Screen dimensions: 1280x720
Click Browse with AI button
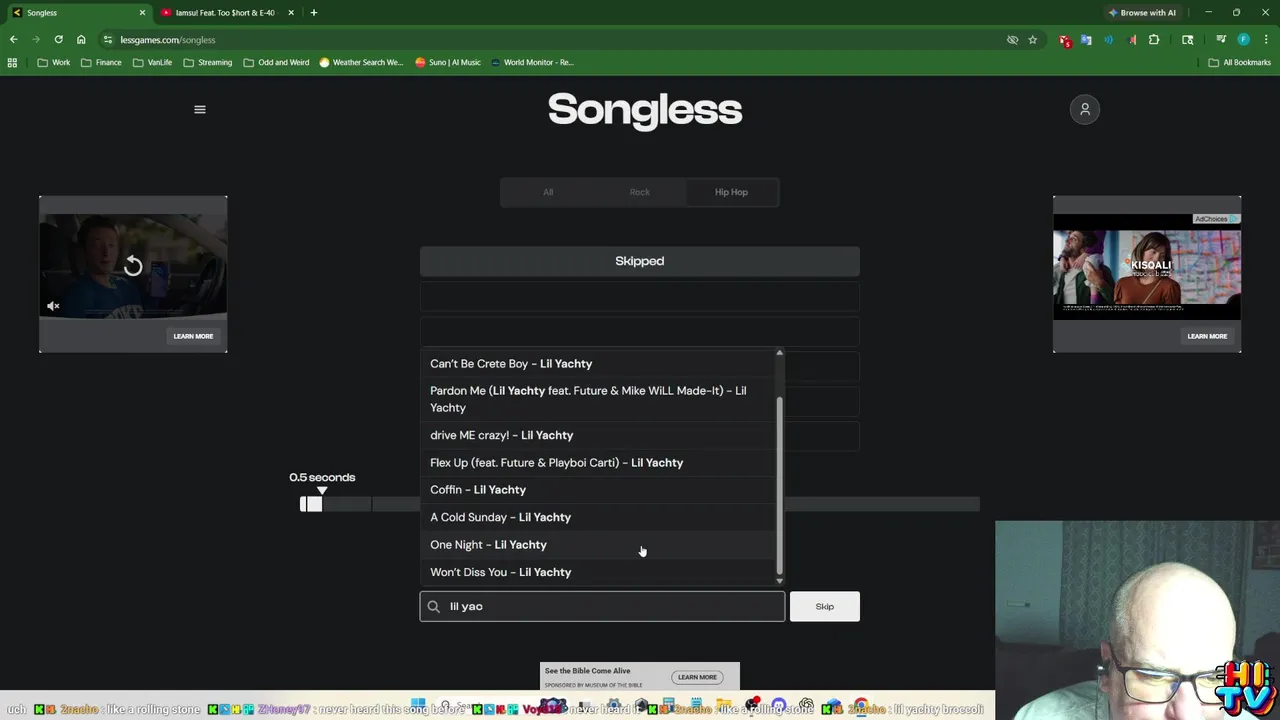1142,13
